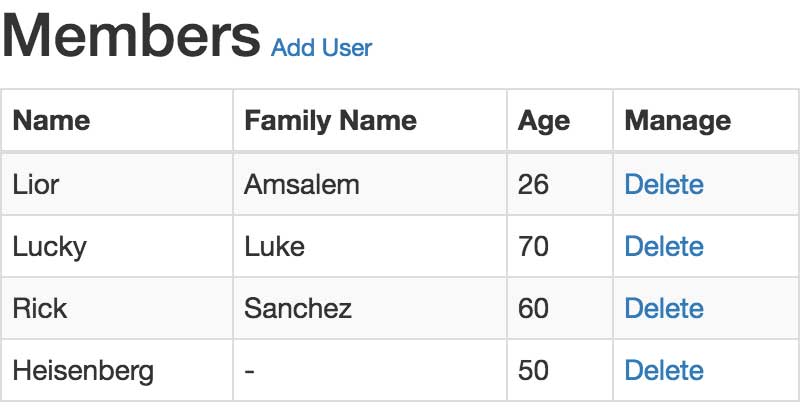This screenshot has width=808, height=414.
Task: Delete the Lior Amsalem member
Action: pyautogui.click(x=664, y=185)
